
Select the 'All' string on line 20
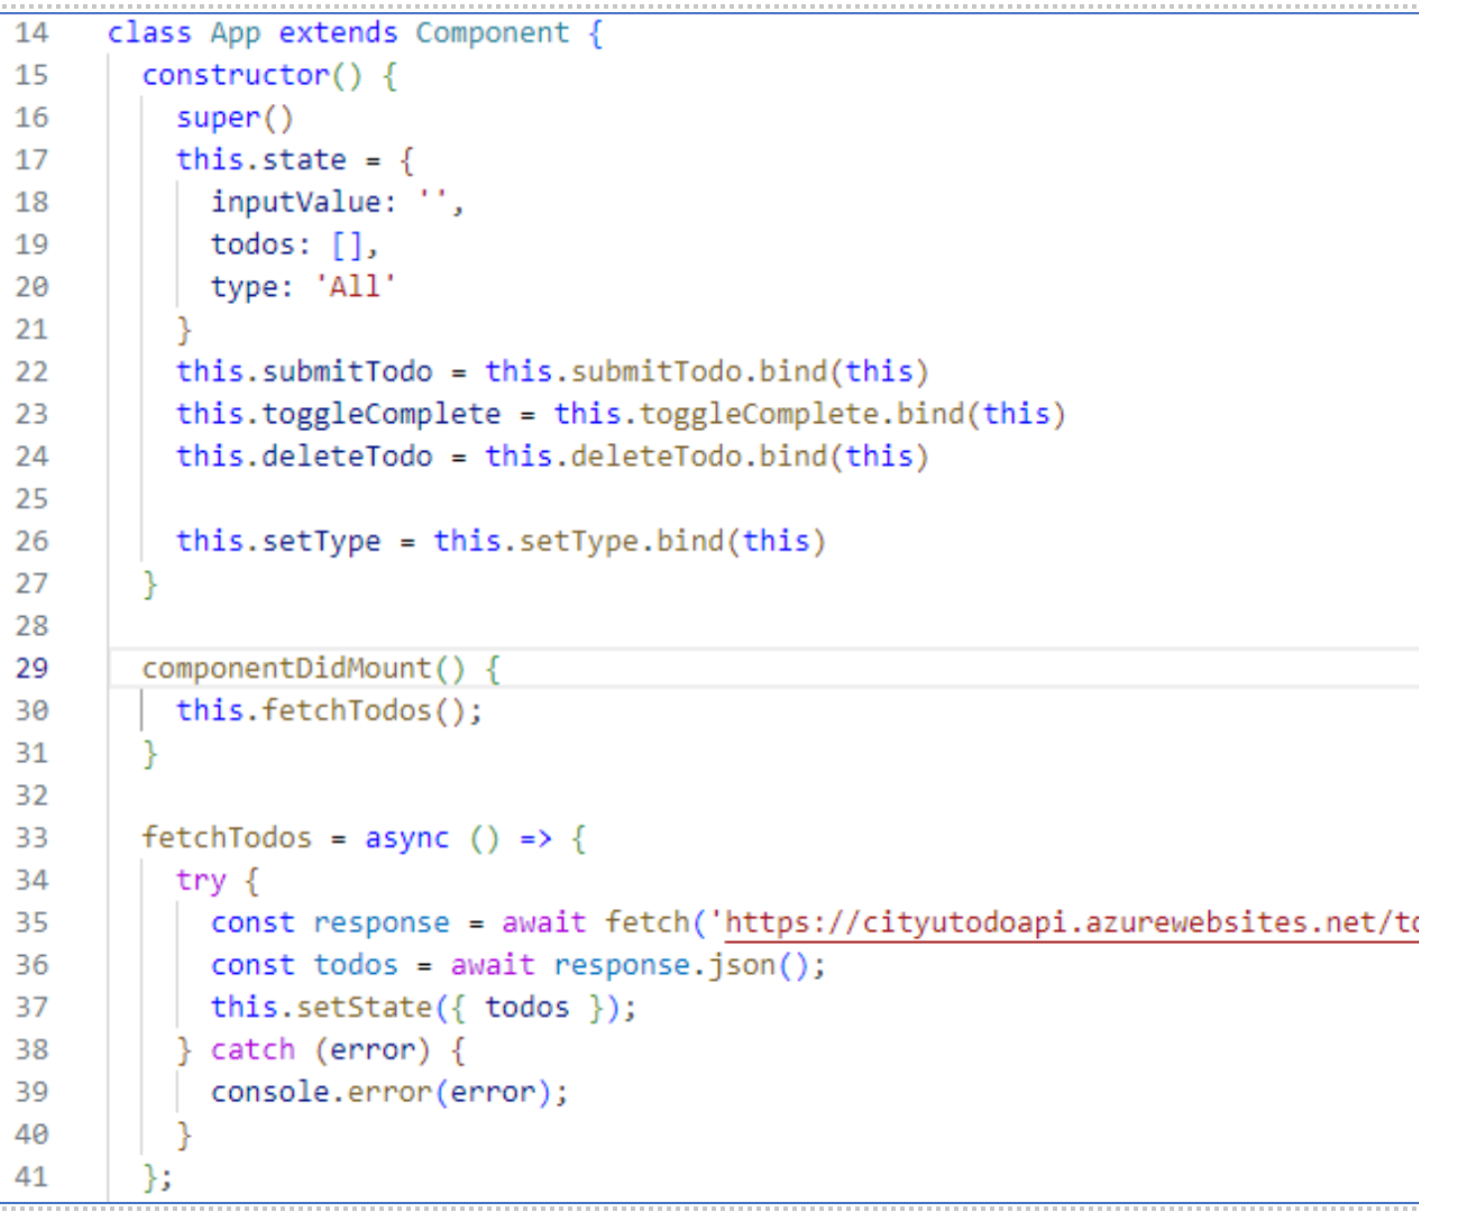coord(353,286)
